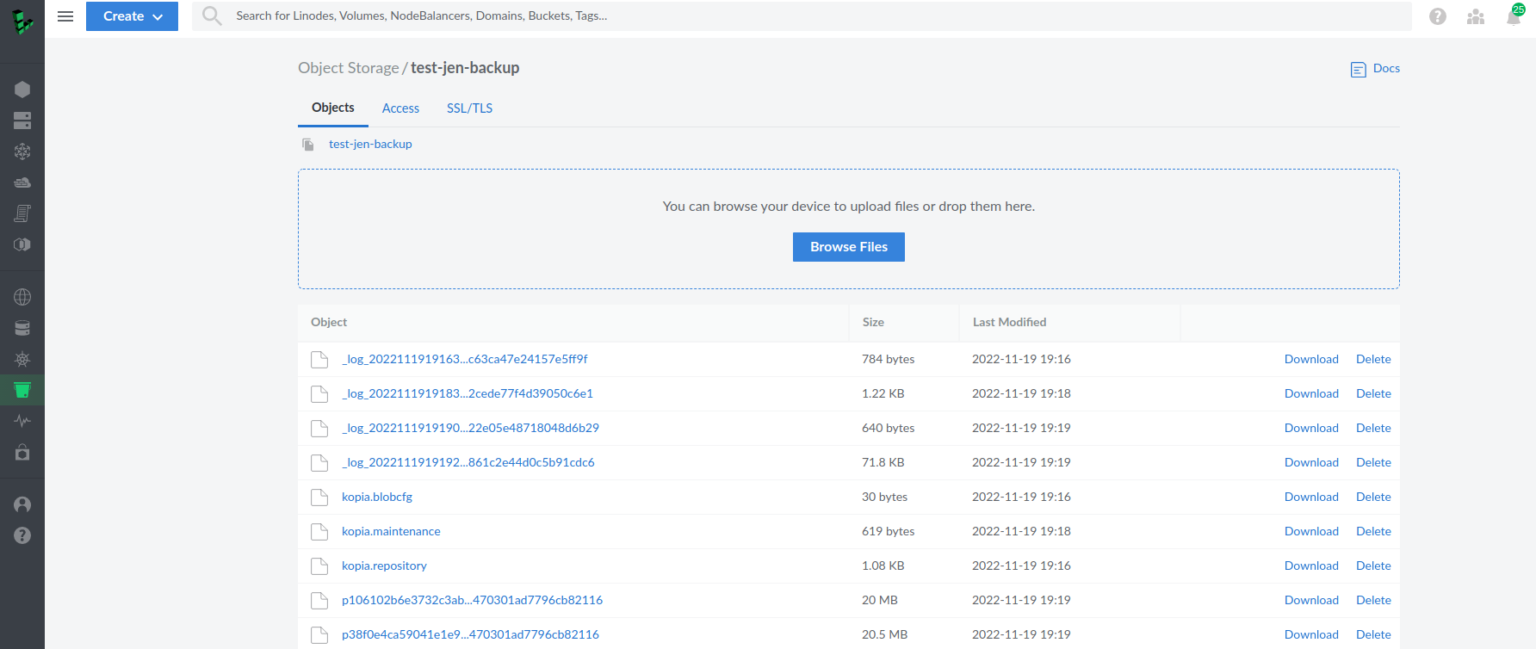Click the Browse Files button

[848, 247]
